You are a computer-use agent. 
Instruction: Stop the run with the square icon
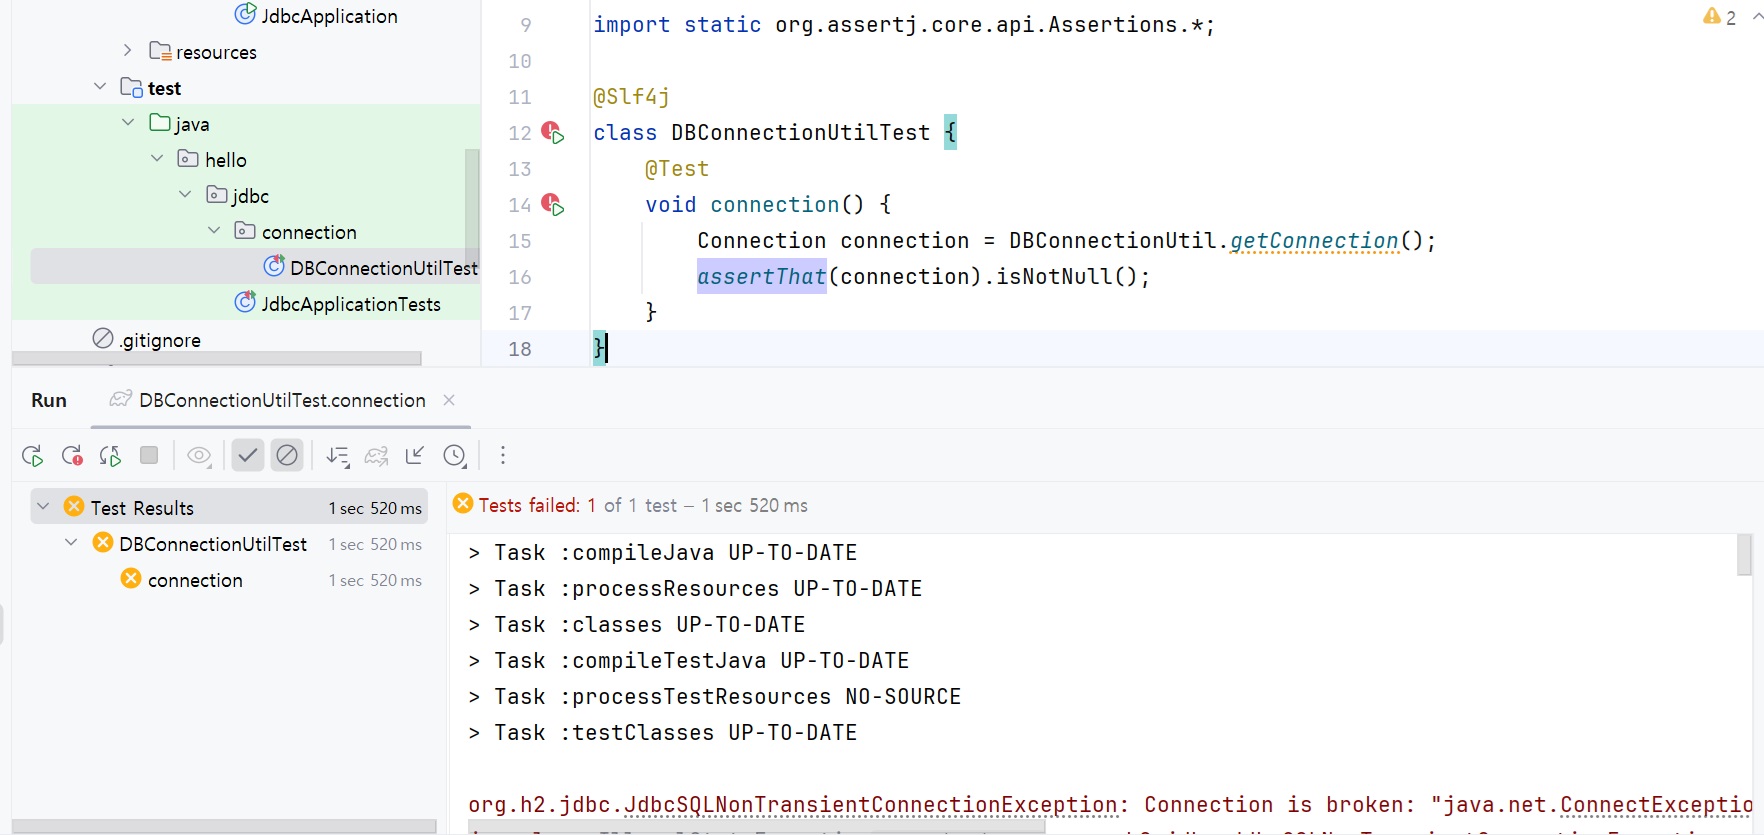coord(149,455)
